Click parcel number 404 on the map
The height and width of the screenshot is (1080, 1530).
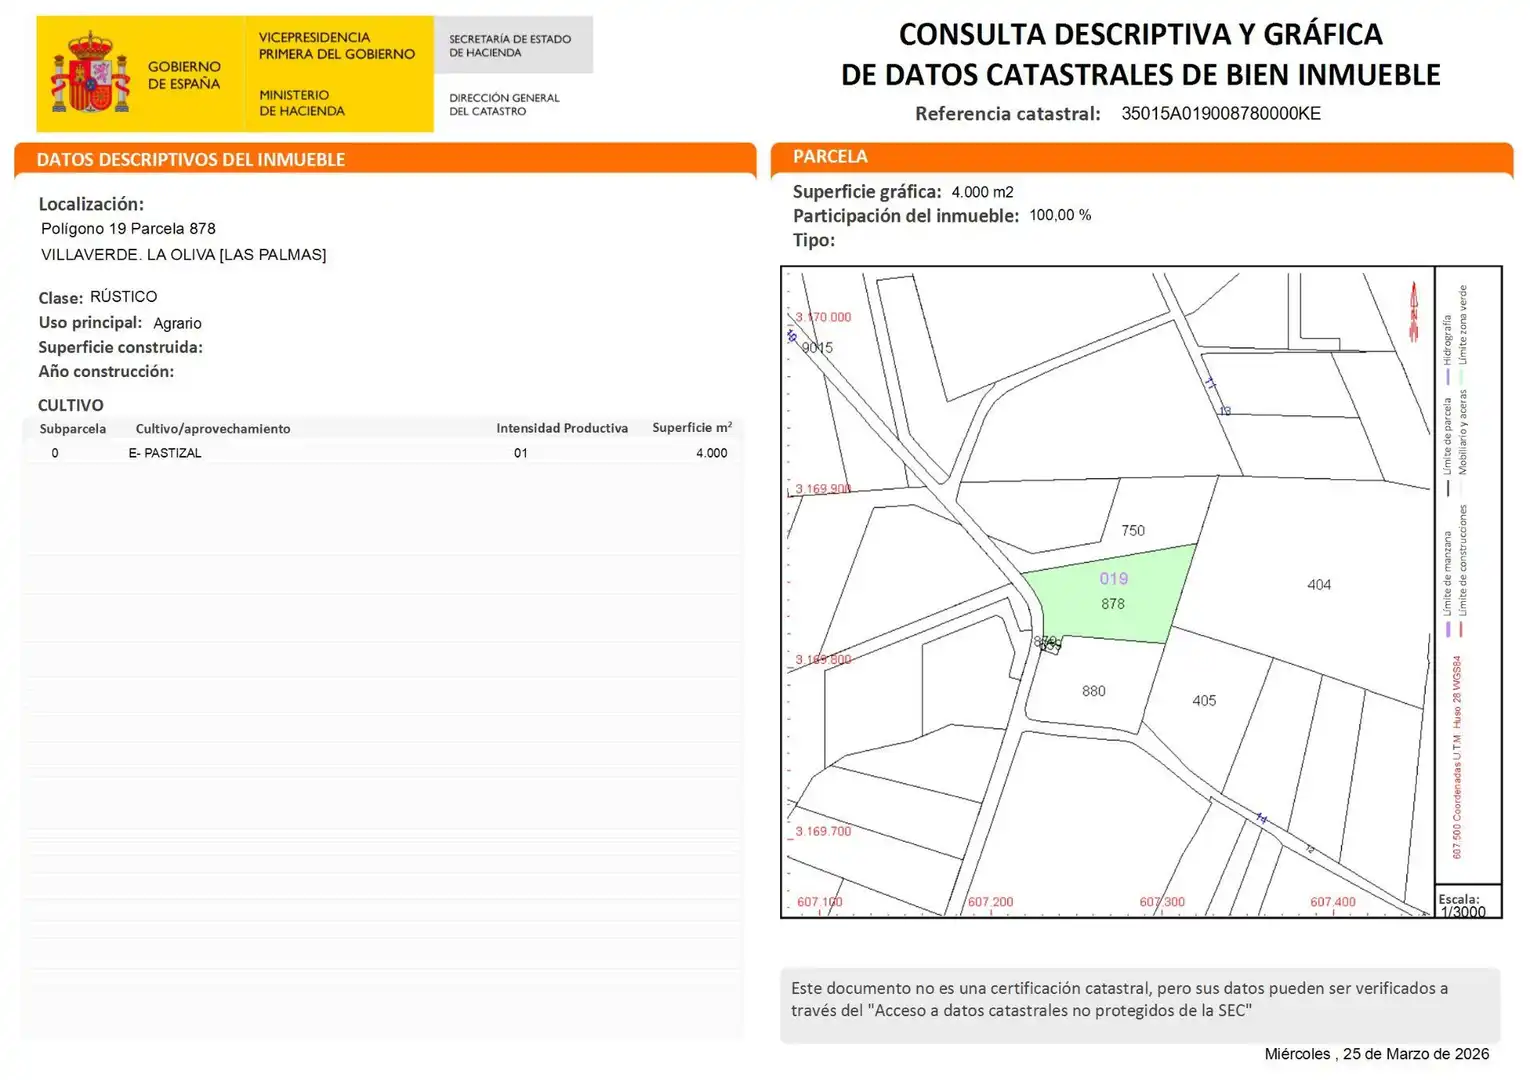1319,585
